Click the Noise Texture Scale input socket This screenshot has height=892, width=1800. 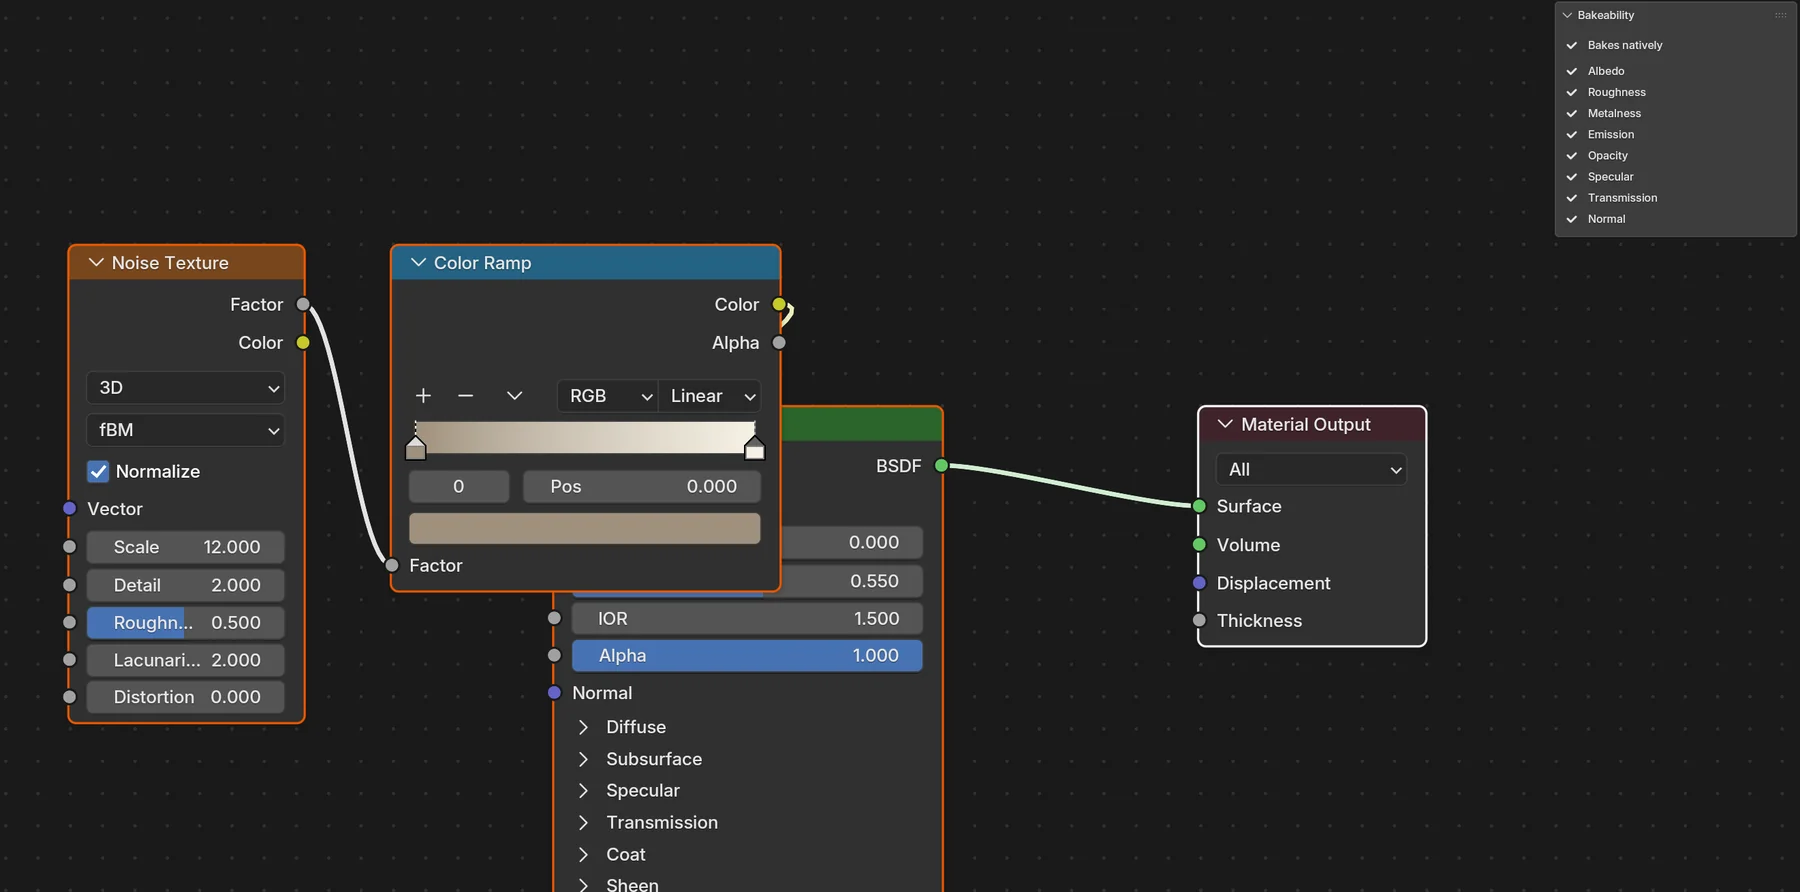click(x=69, y=546)
